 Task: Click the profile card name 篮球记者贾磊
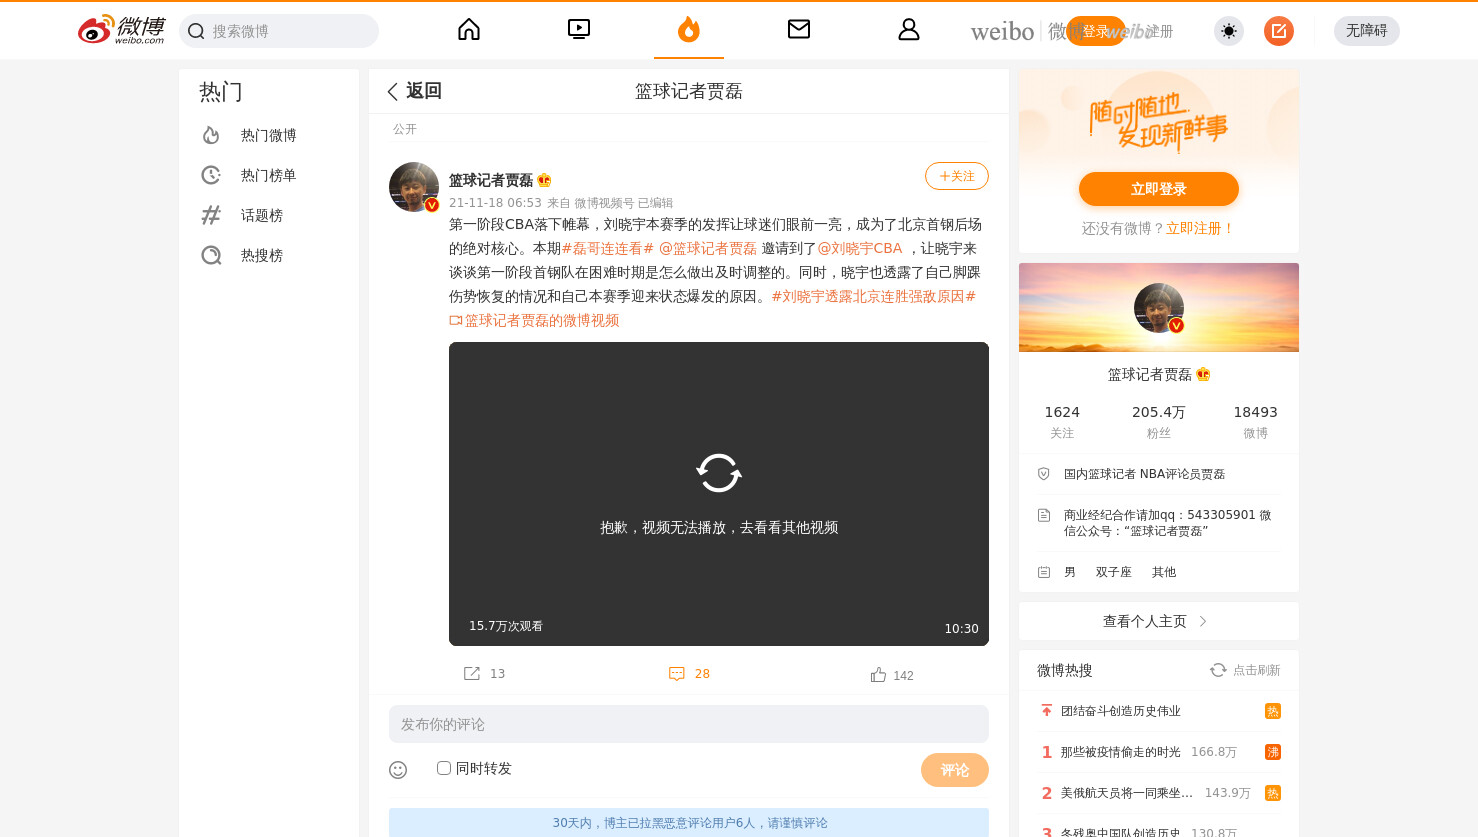coord(1150,374)
